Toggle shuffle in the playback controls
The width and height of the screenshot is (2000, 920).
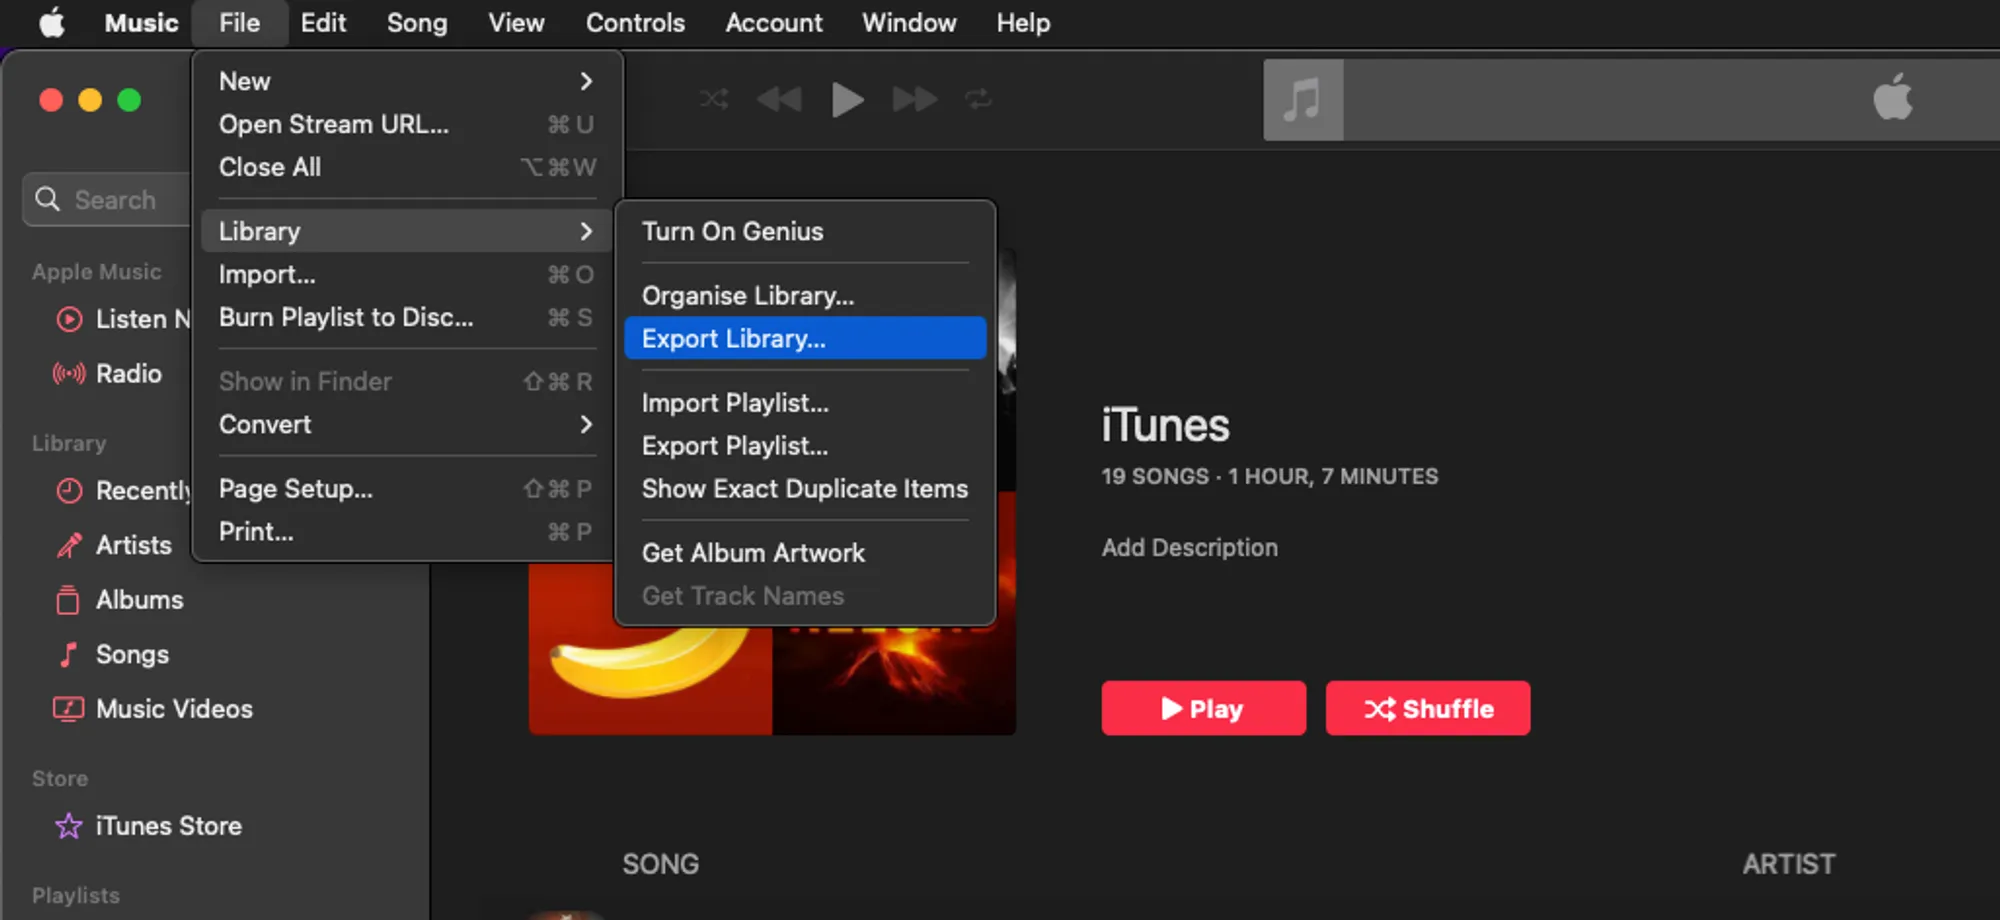tap(714, 99)
